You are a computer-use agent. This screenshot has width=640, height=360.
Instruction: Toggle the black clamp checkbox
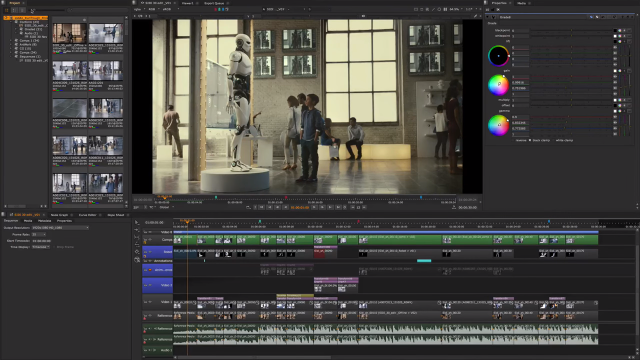(530, 140)
